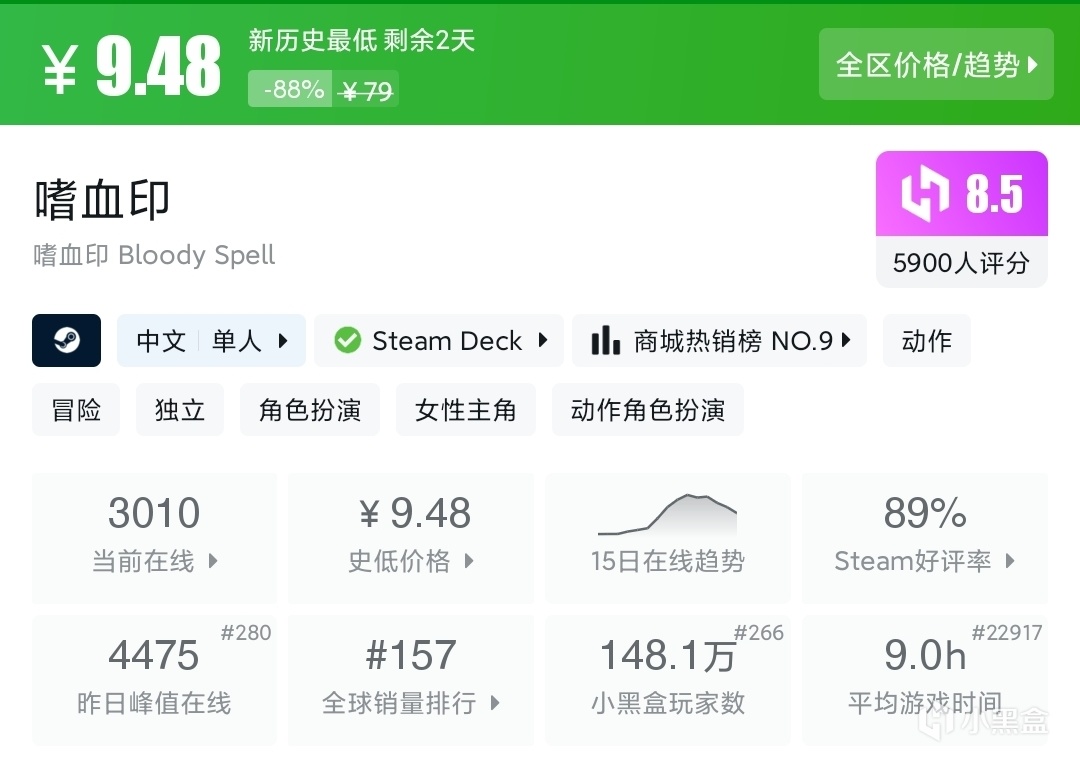Screen dimensions: 1080x760
Task: Click the Steam platform logo icon
Action: [66, 341]
